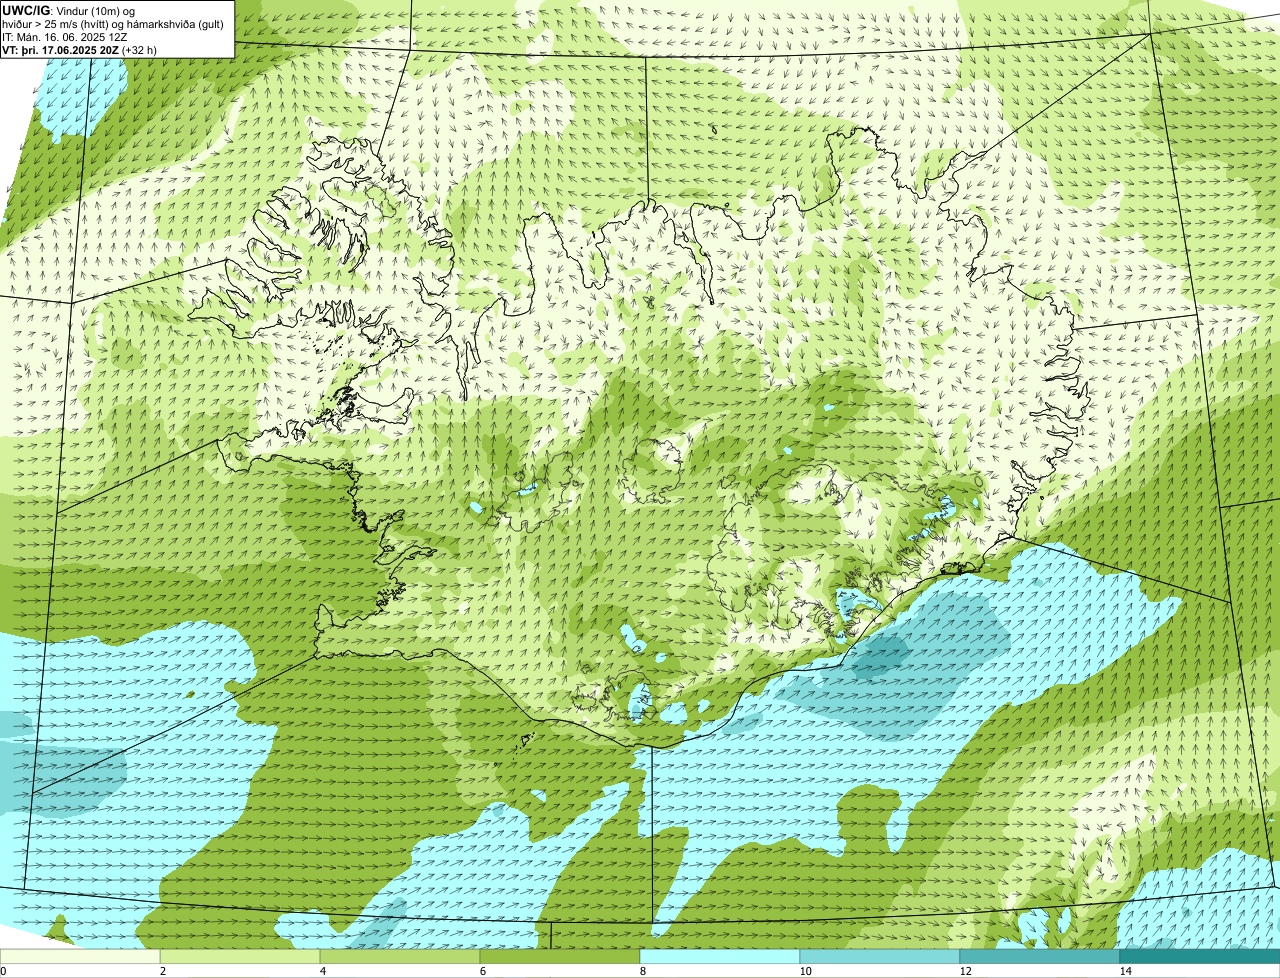
Task: Click the legend scale label '12'
Action: pyautogui.click(x=965, y=971)
